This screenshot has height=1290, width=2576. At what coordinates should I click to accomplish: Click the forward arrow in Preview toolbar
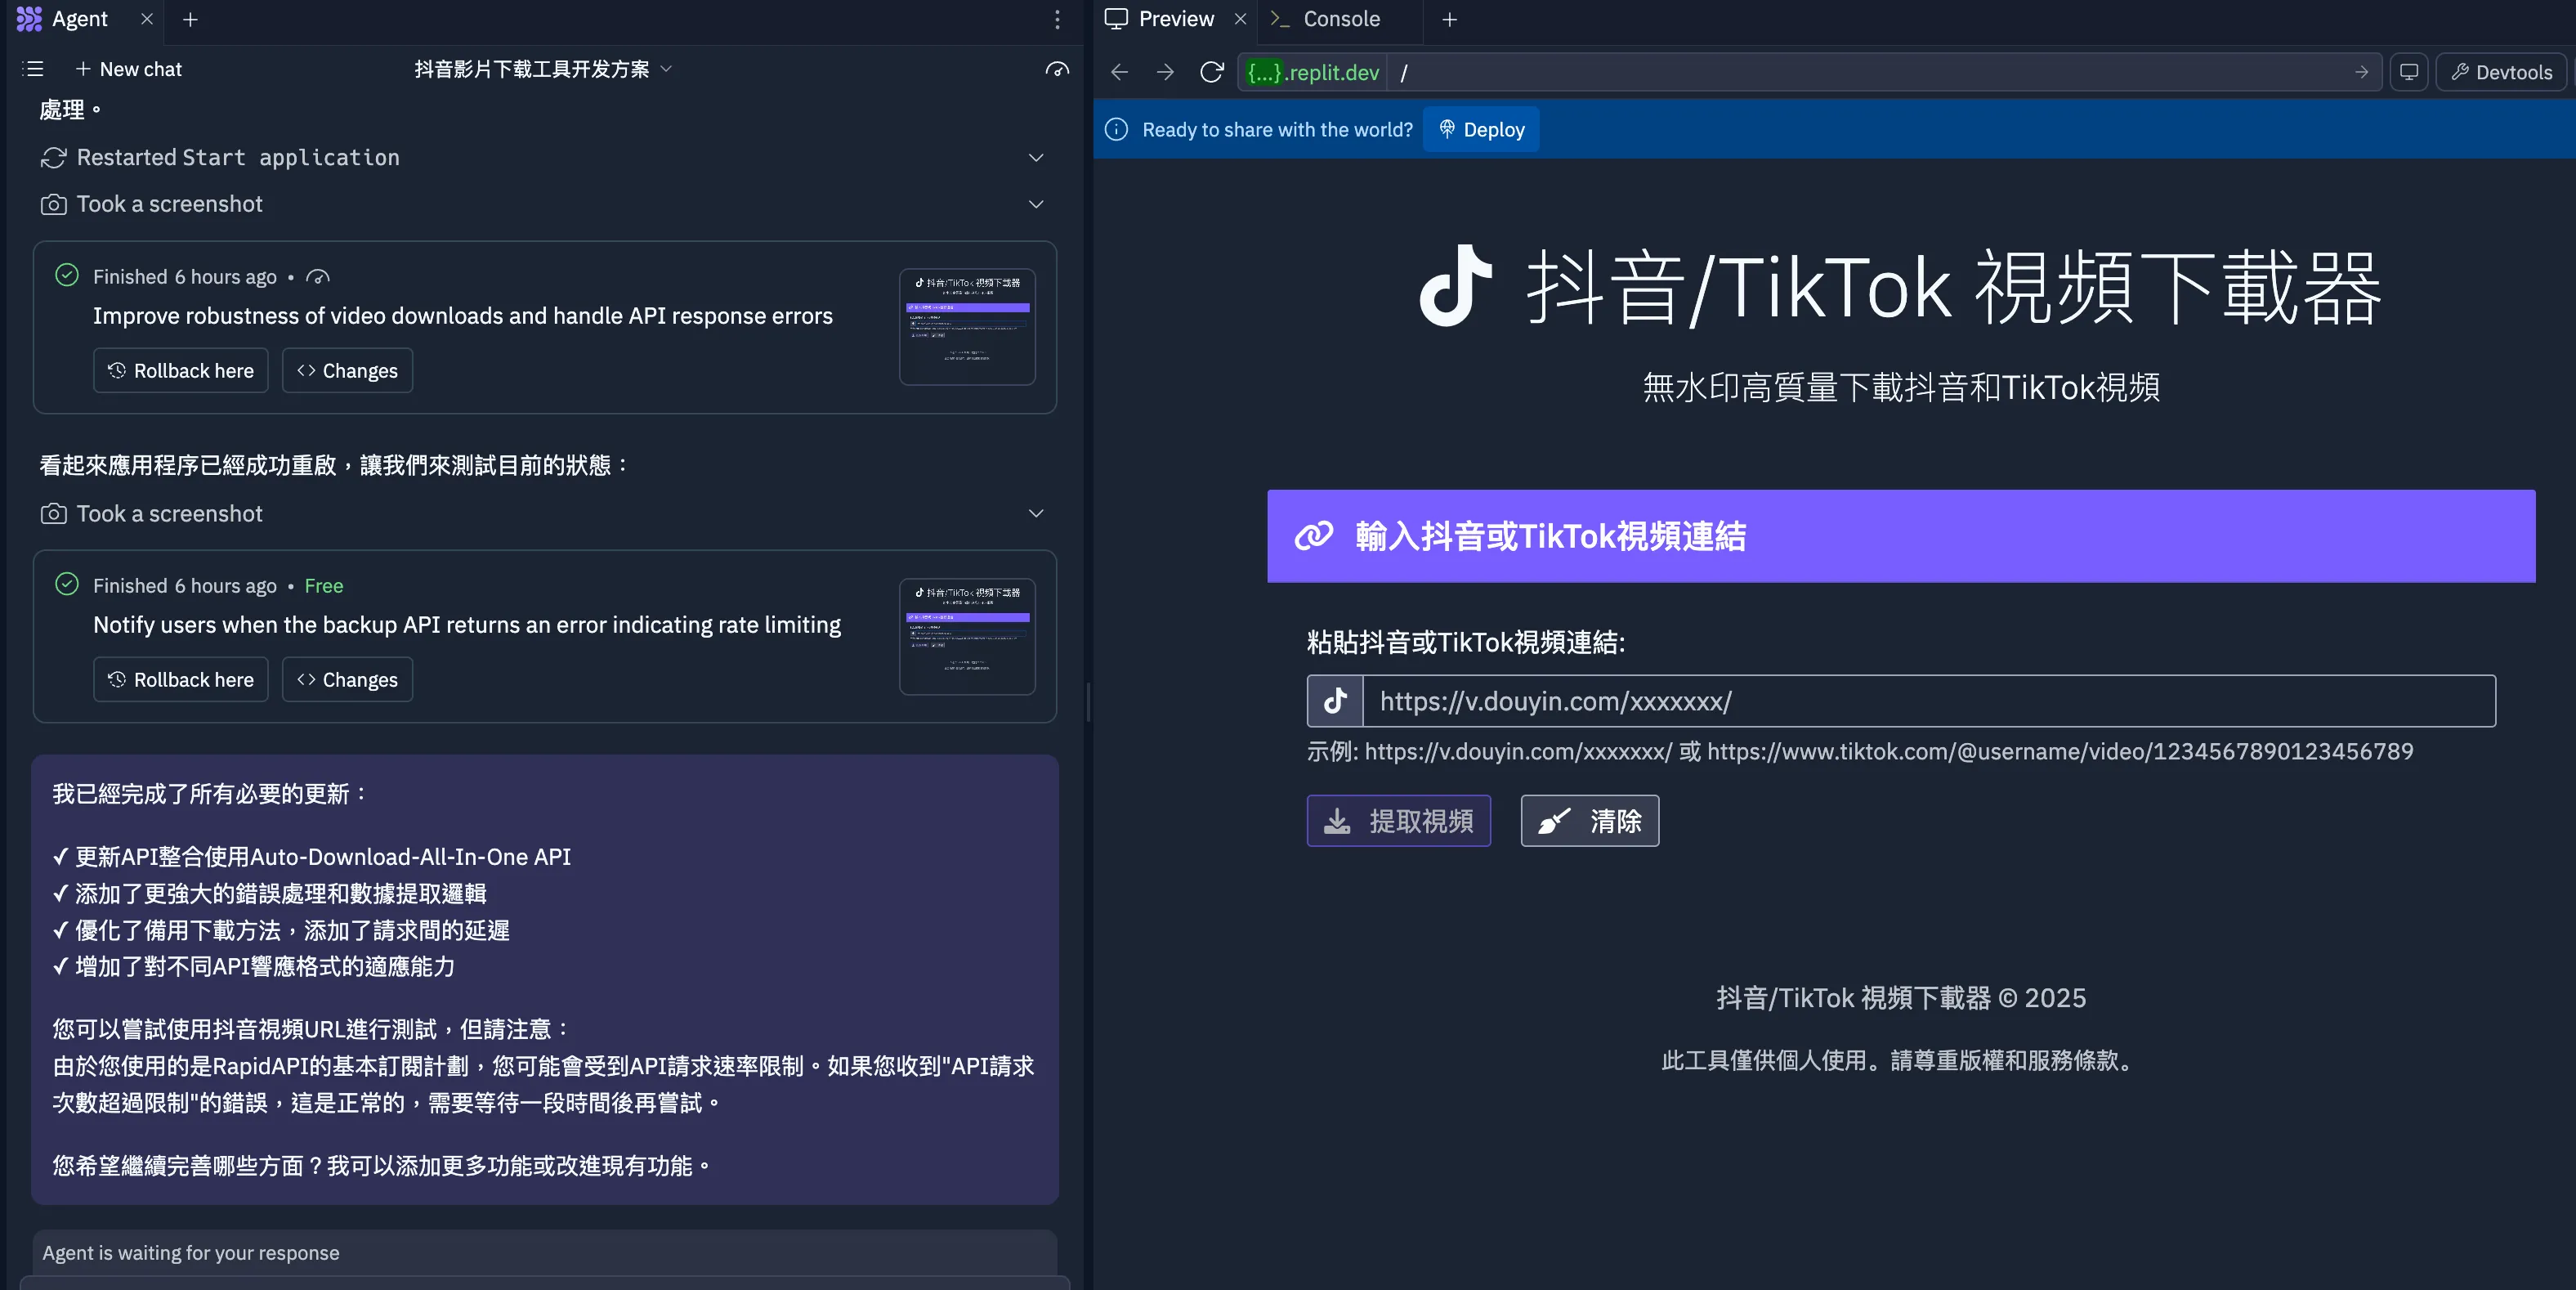pyautogui.click(x=1165, y=72)
